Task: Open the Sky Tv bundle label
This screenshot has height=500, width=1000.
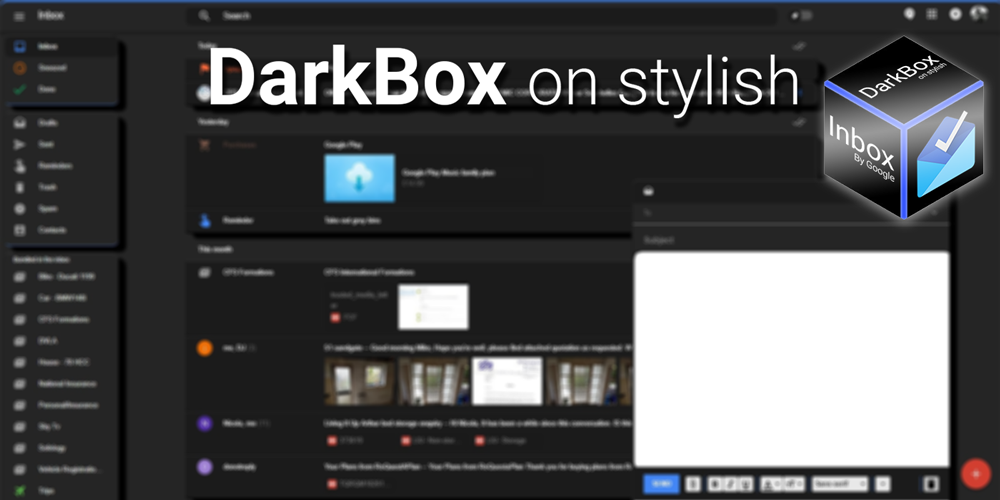Action: [62, 426]
